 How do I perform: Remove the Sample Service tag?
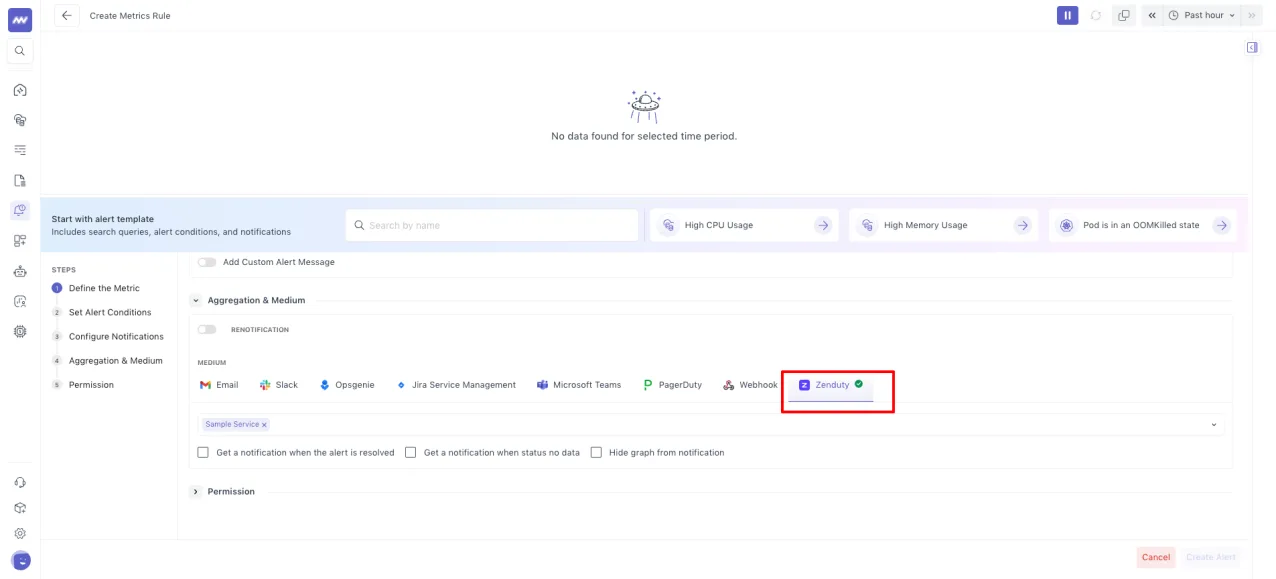pos(264,425)
